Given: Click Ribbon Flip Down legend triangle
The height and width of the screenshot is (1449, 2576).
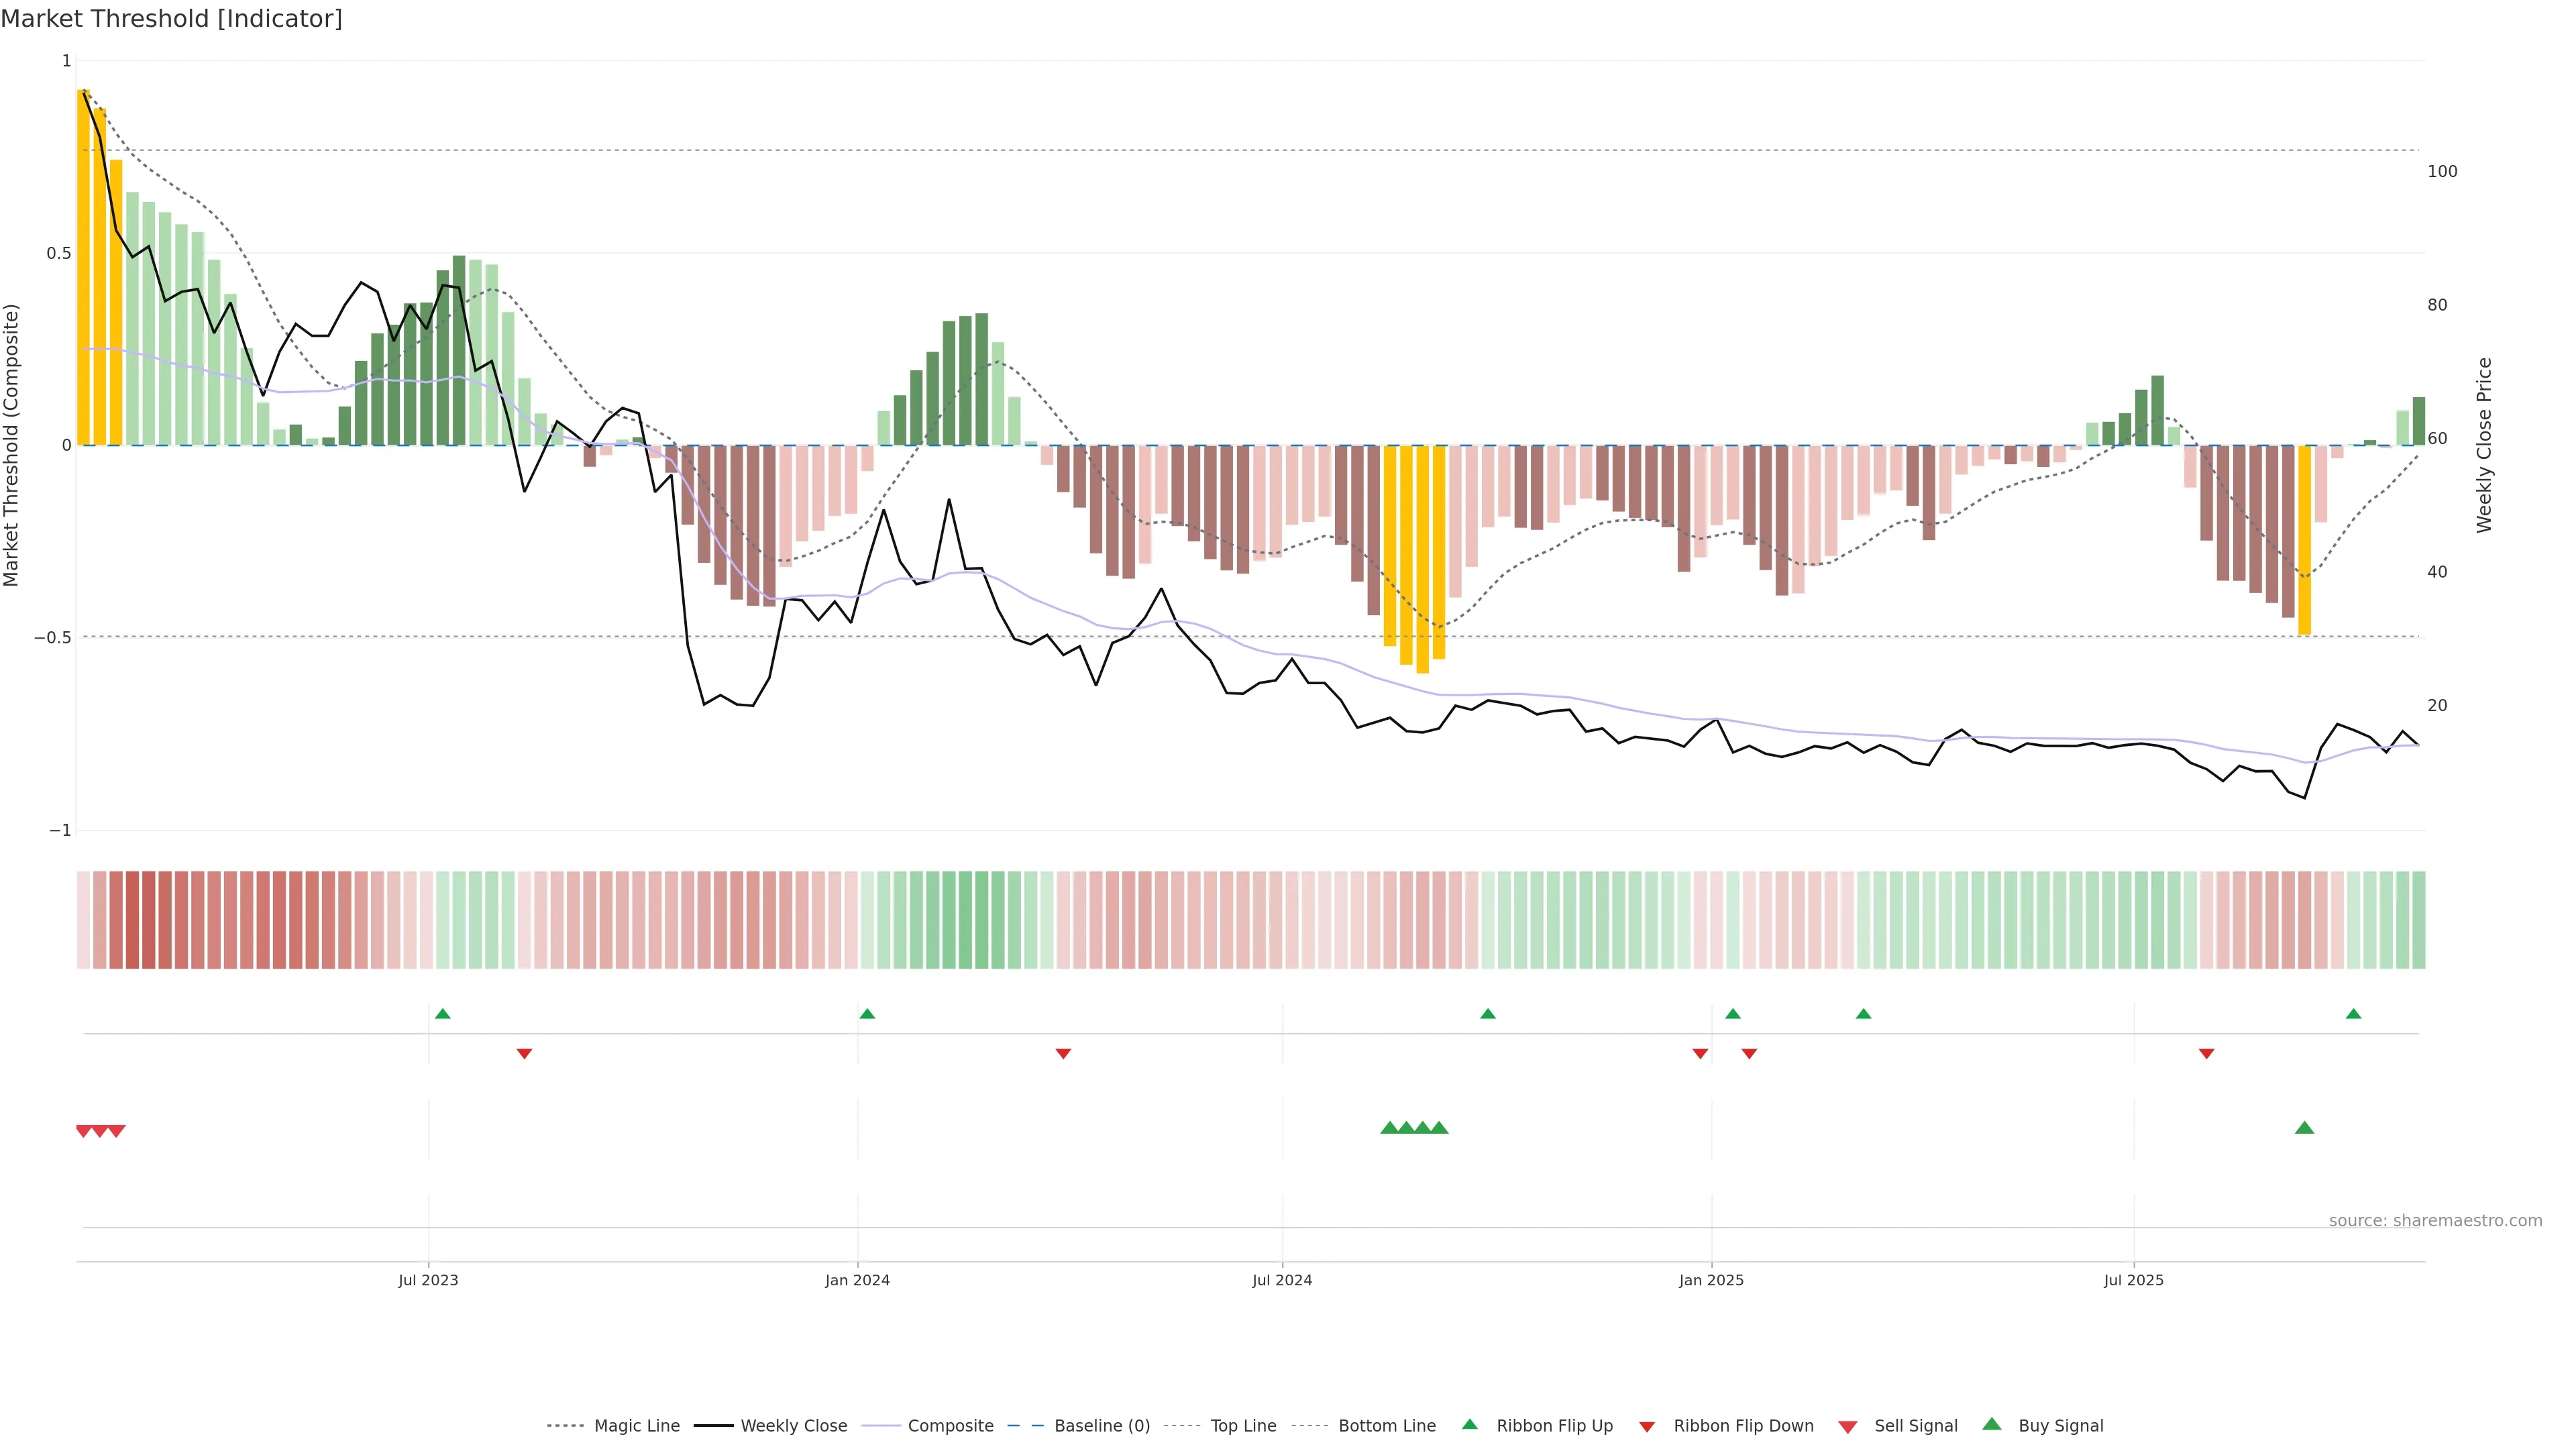Looking at the screenshot, I should (x=1647, y=1426).
